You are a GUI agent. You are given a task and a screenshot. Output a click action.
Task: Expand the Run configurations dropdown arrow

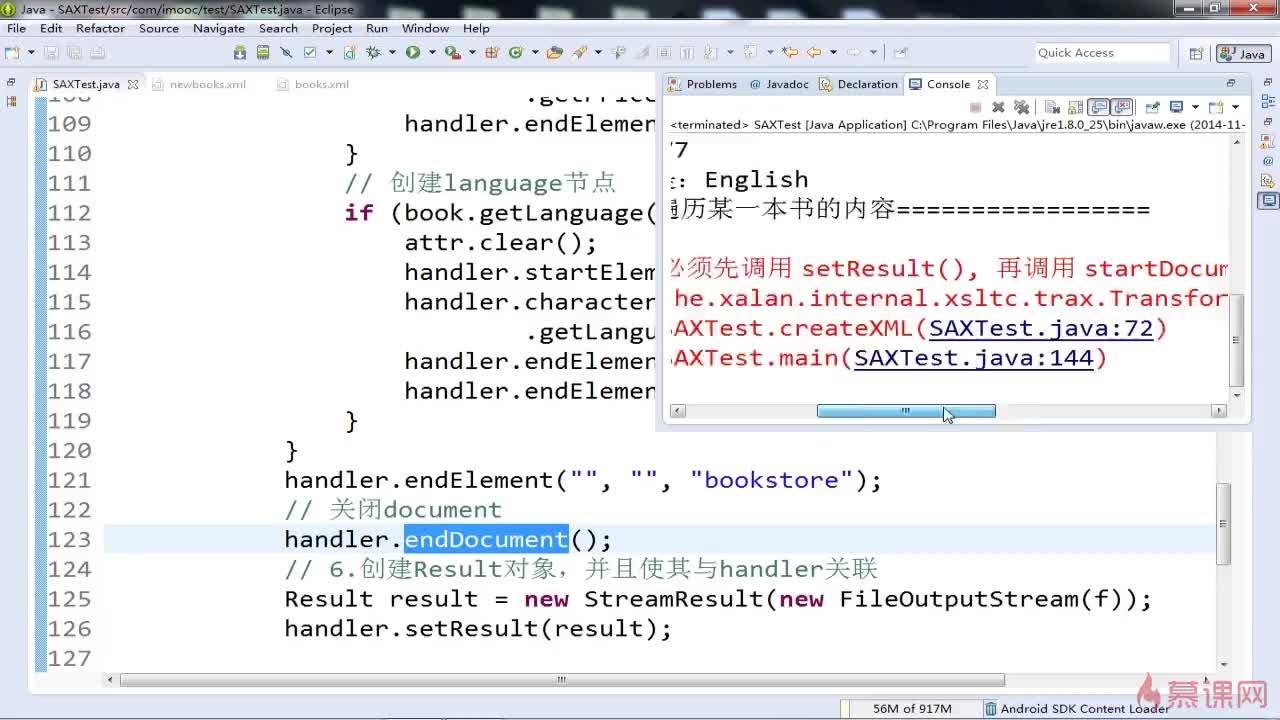[432, 53]
